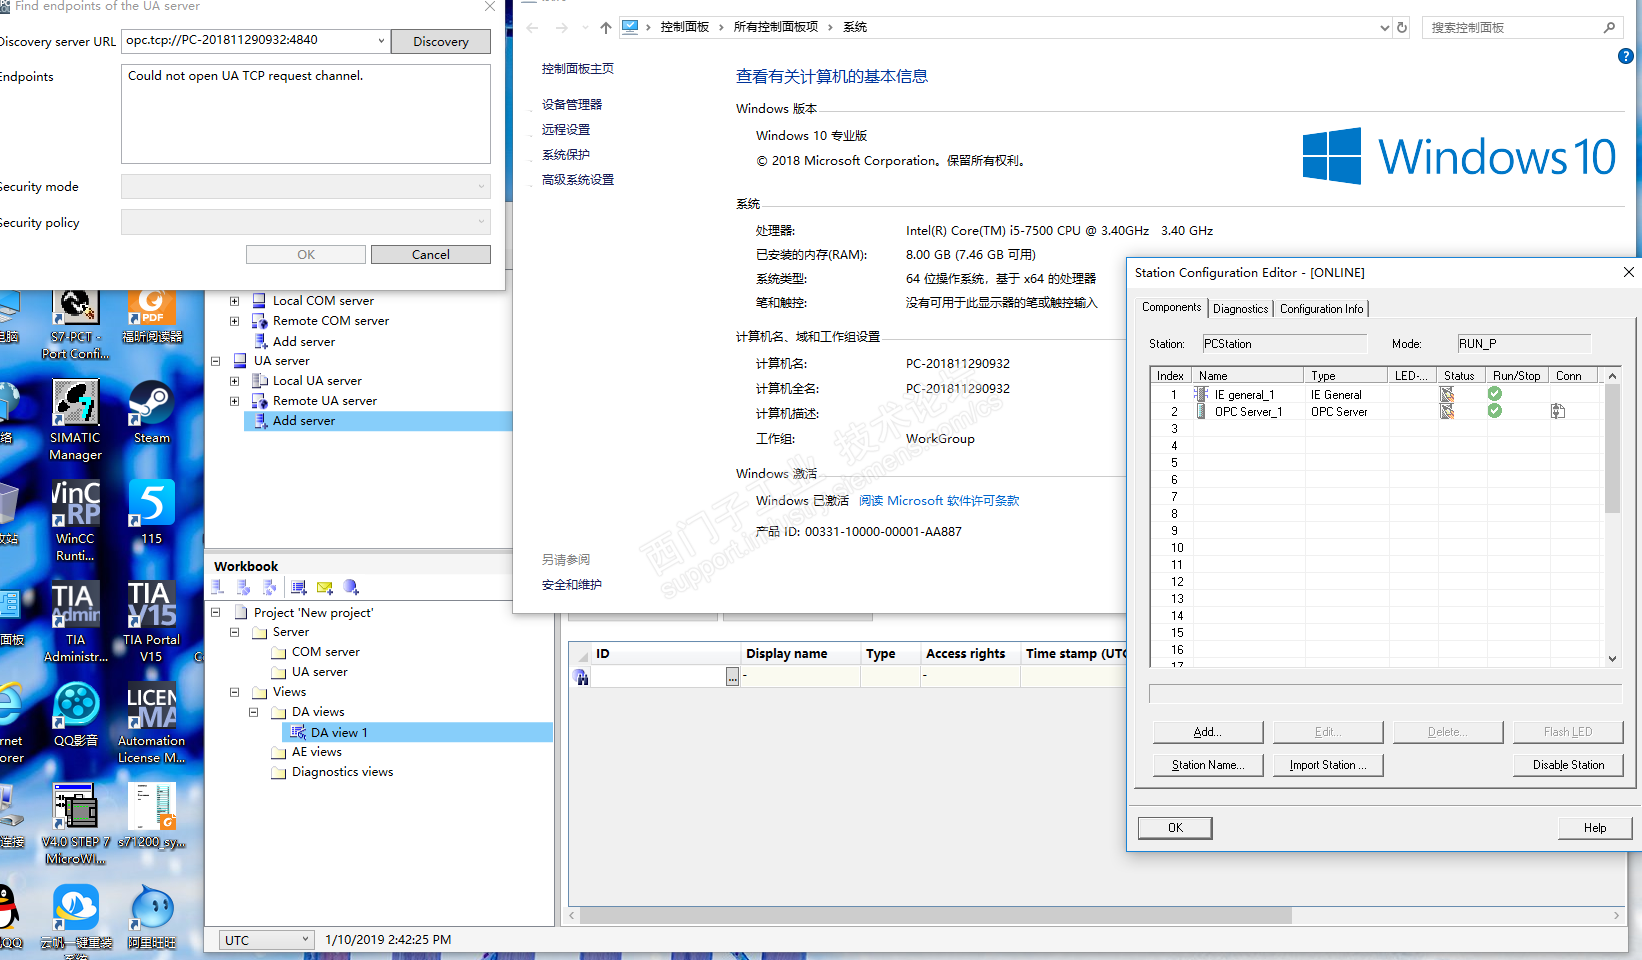Collapse the Views folder in Workbook
The image size is (1642, 960).
[x=235, y=692]
